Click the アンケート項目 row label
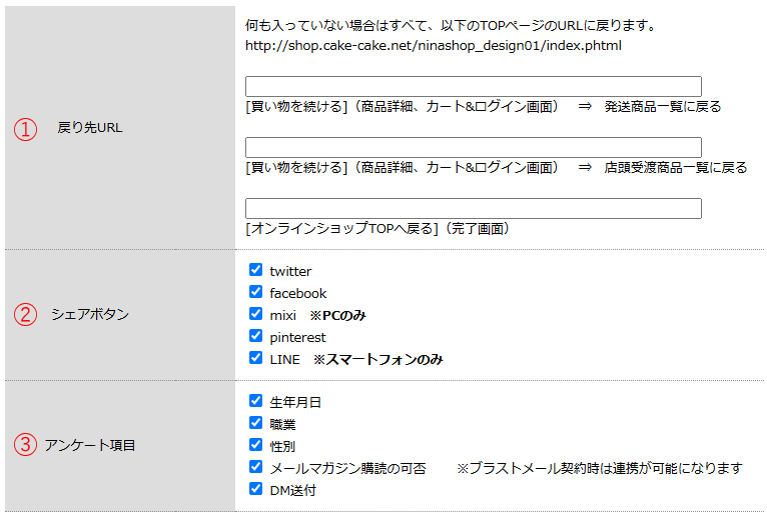Viewport: 767px width, 514px height. tap(90, 445)
